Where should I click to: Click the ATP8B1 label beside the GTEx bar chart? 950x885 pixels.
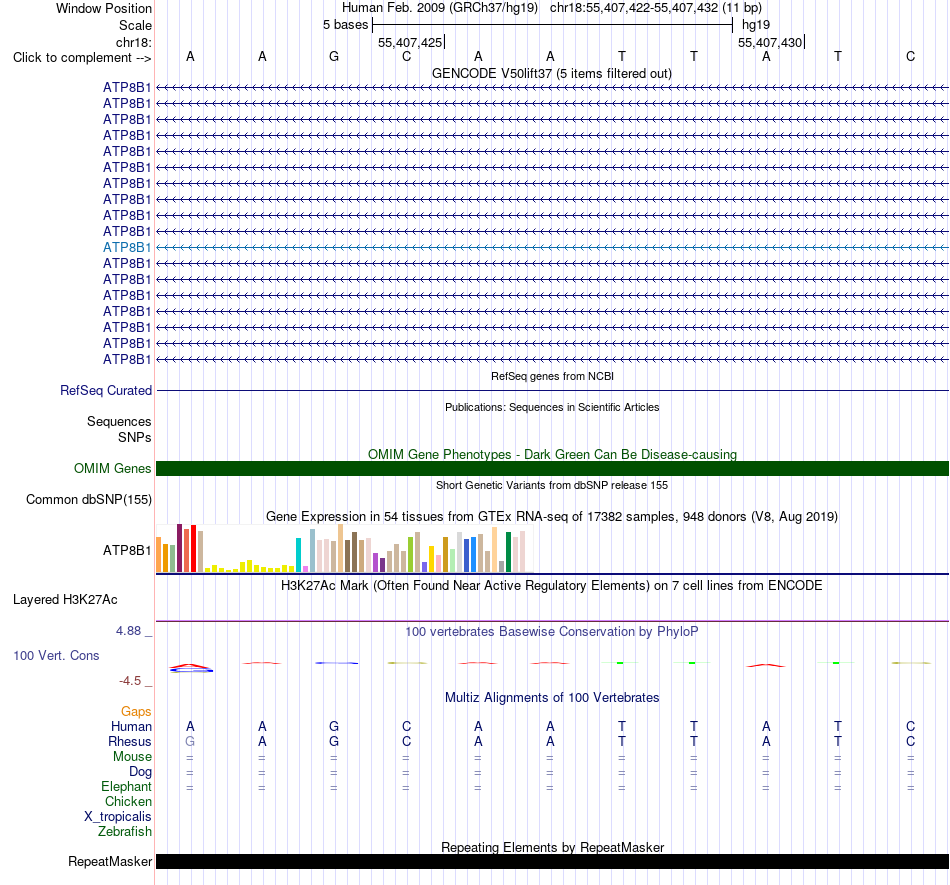[127, 550]
